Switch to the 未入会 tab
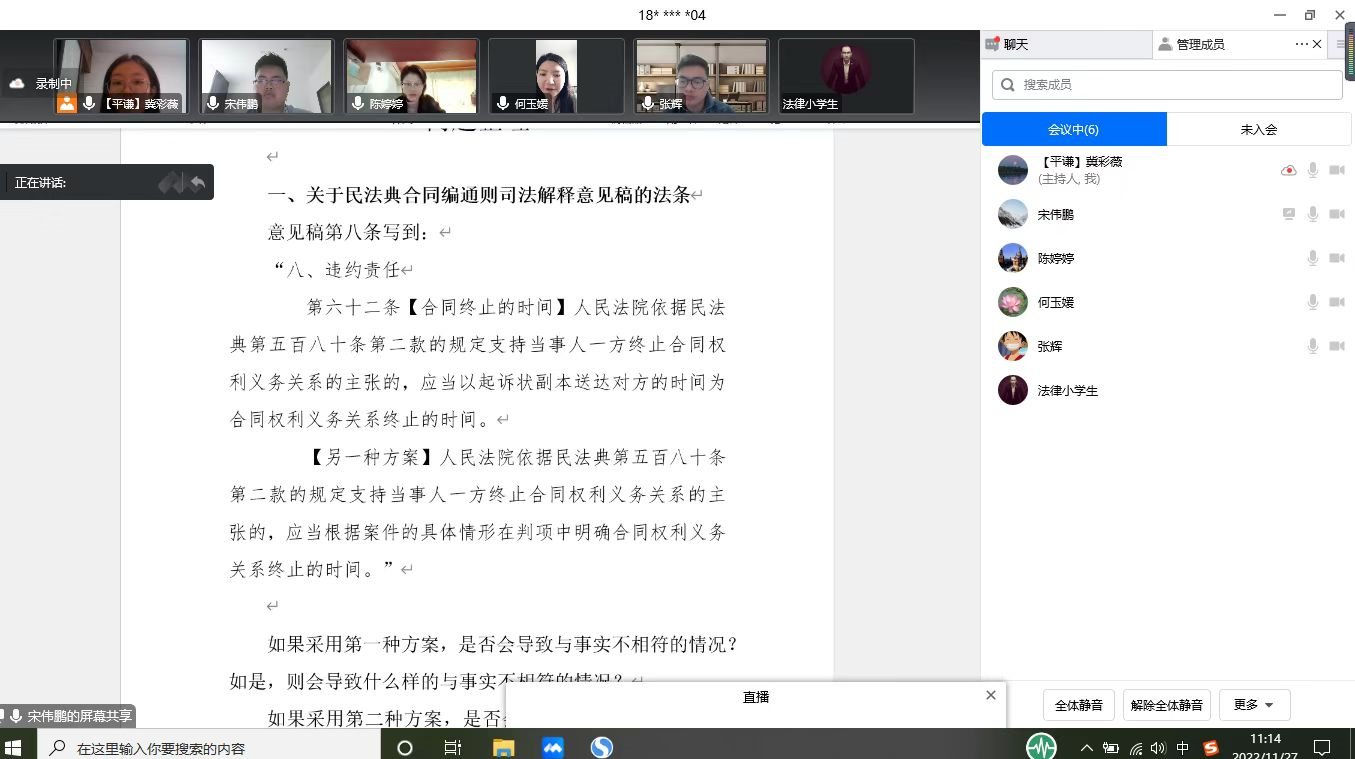The width and height of the screenshot is (1355, 759). click(x=1258, y=129)
